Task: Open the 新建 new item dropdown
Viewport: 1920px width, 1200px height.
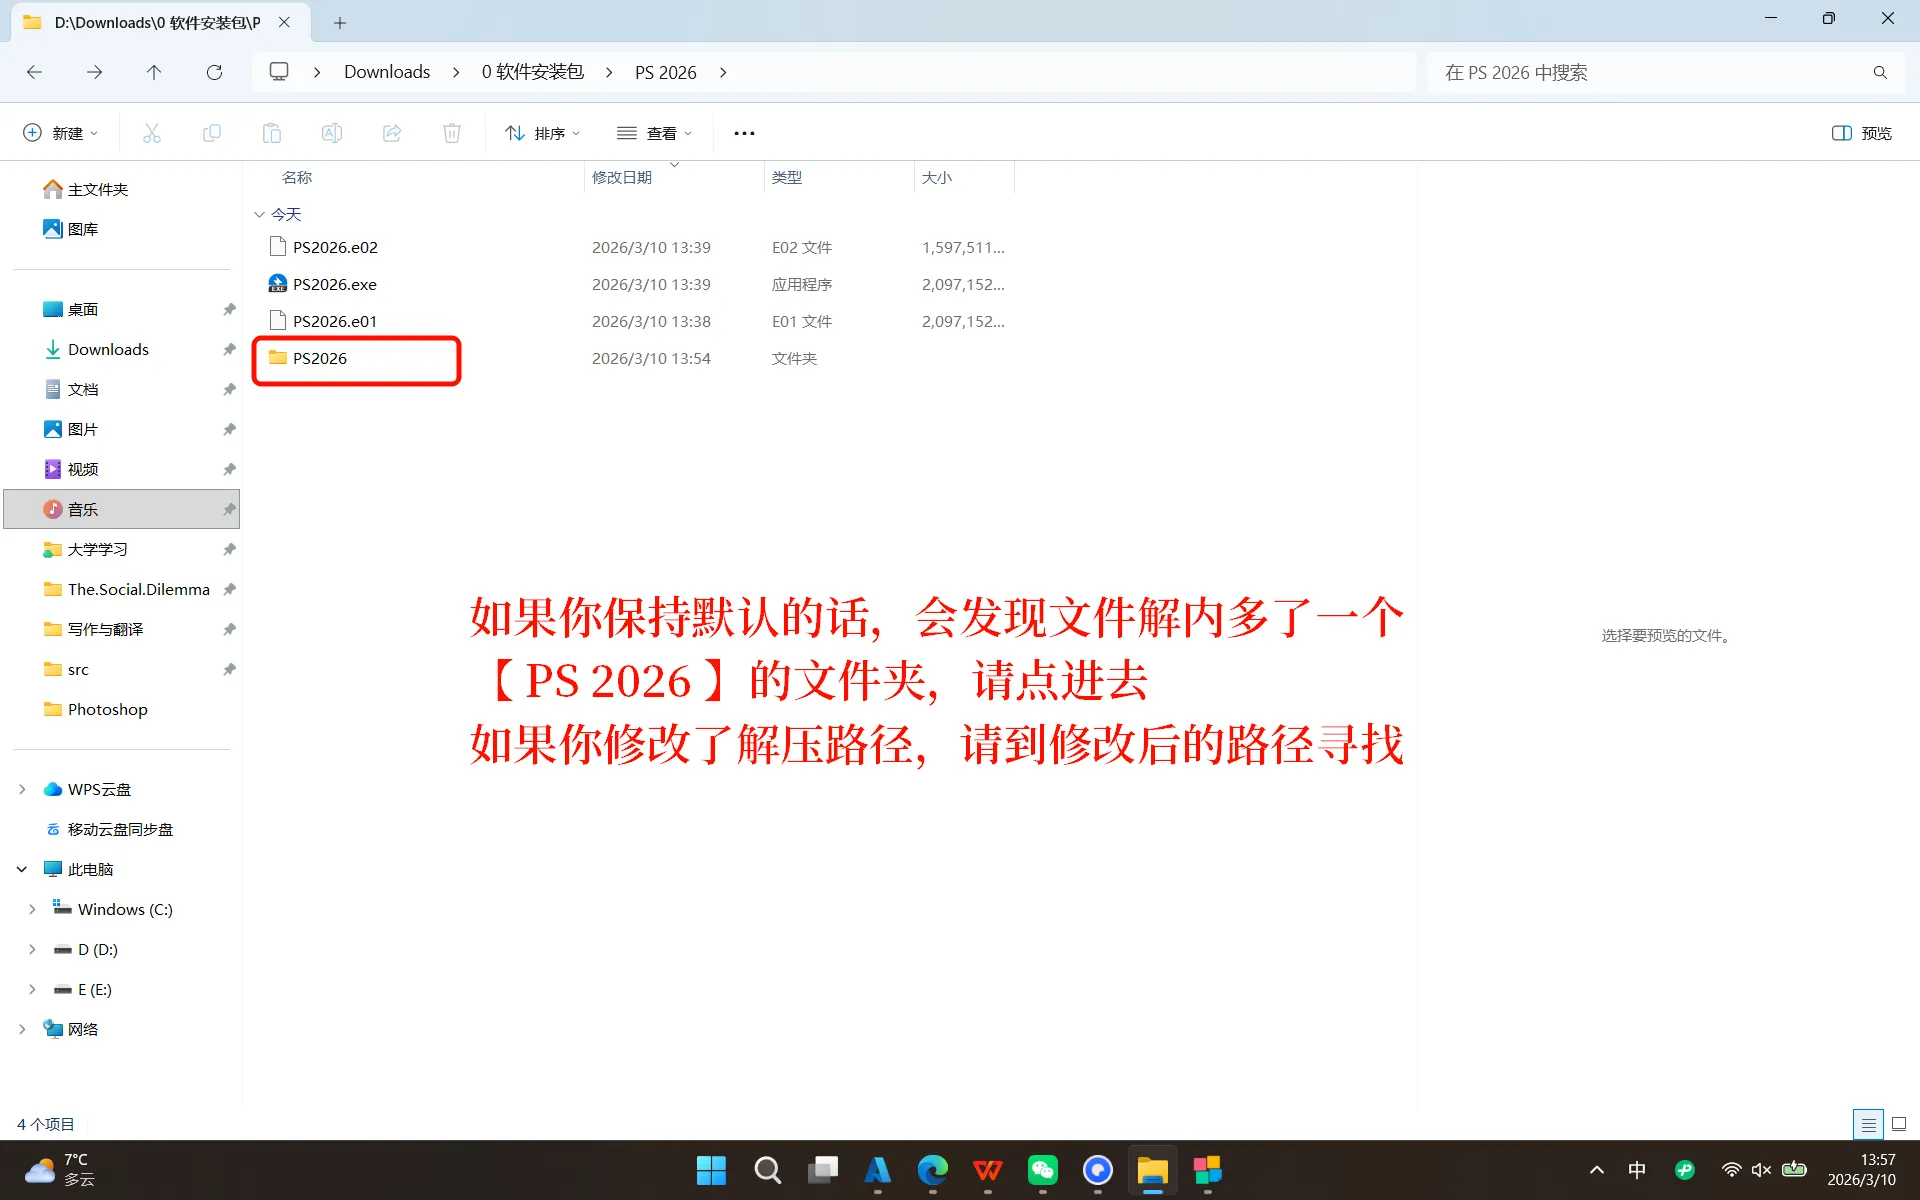Action: 59,132
